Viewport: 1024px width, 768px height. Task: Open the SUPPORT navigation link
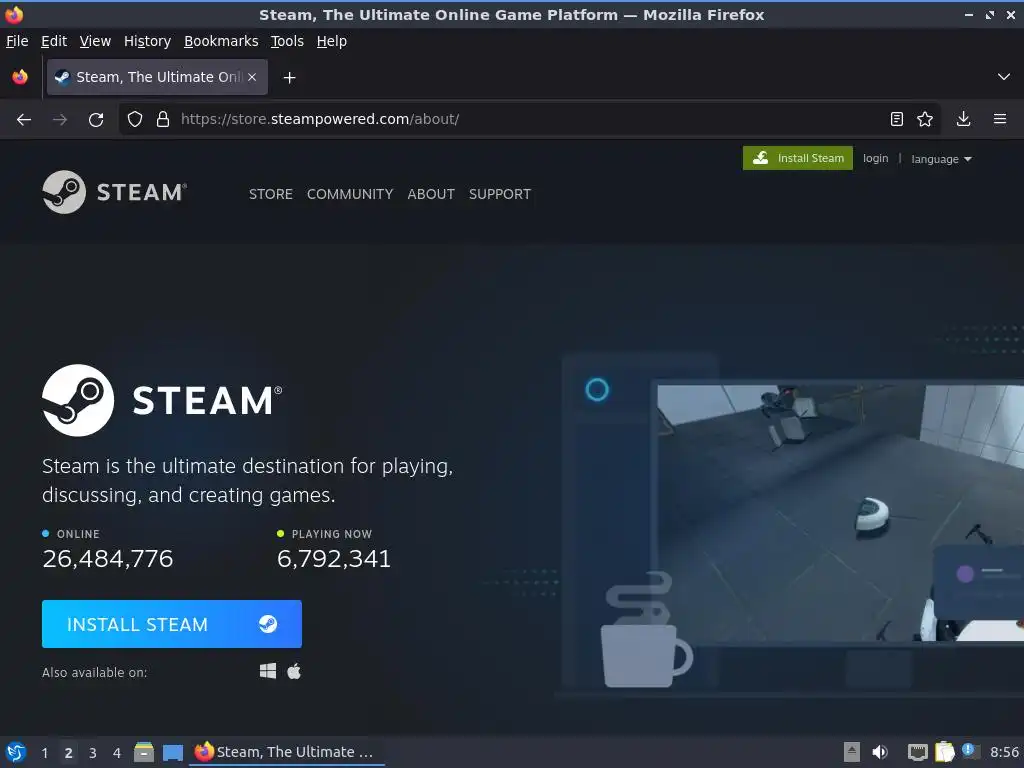click(500, 194)
